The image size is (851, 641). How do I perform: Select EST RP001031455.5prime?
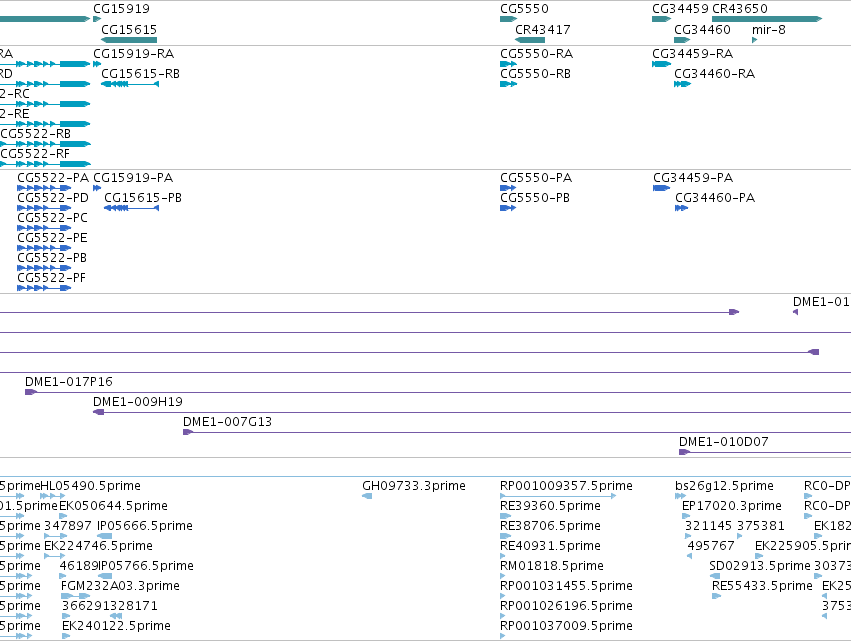tap(567, 586)
